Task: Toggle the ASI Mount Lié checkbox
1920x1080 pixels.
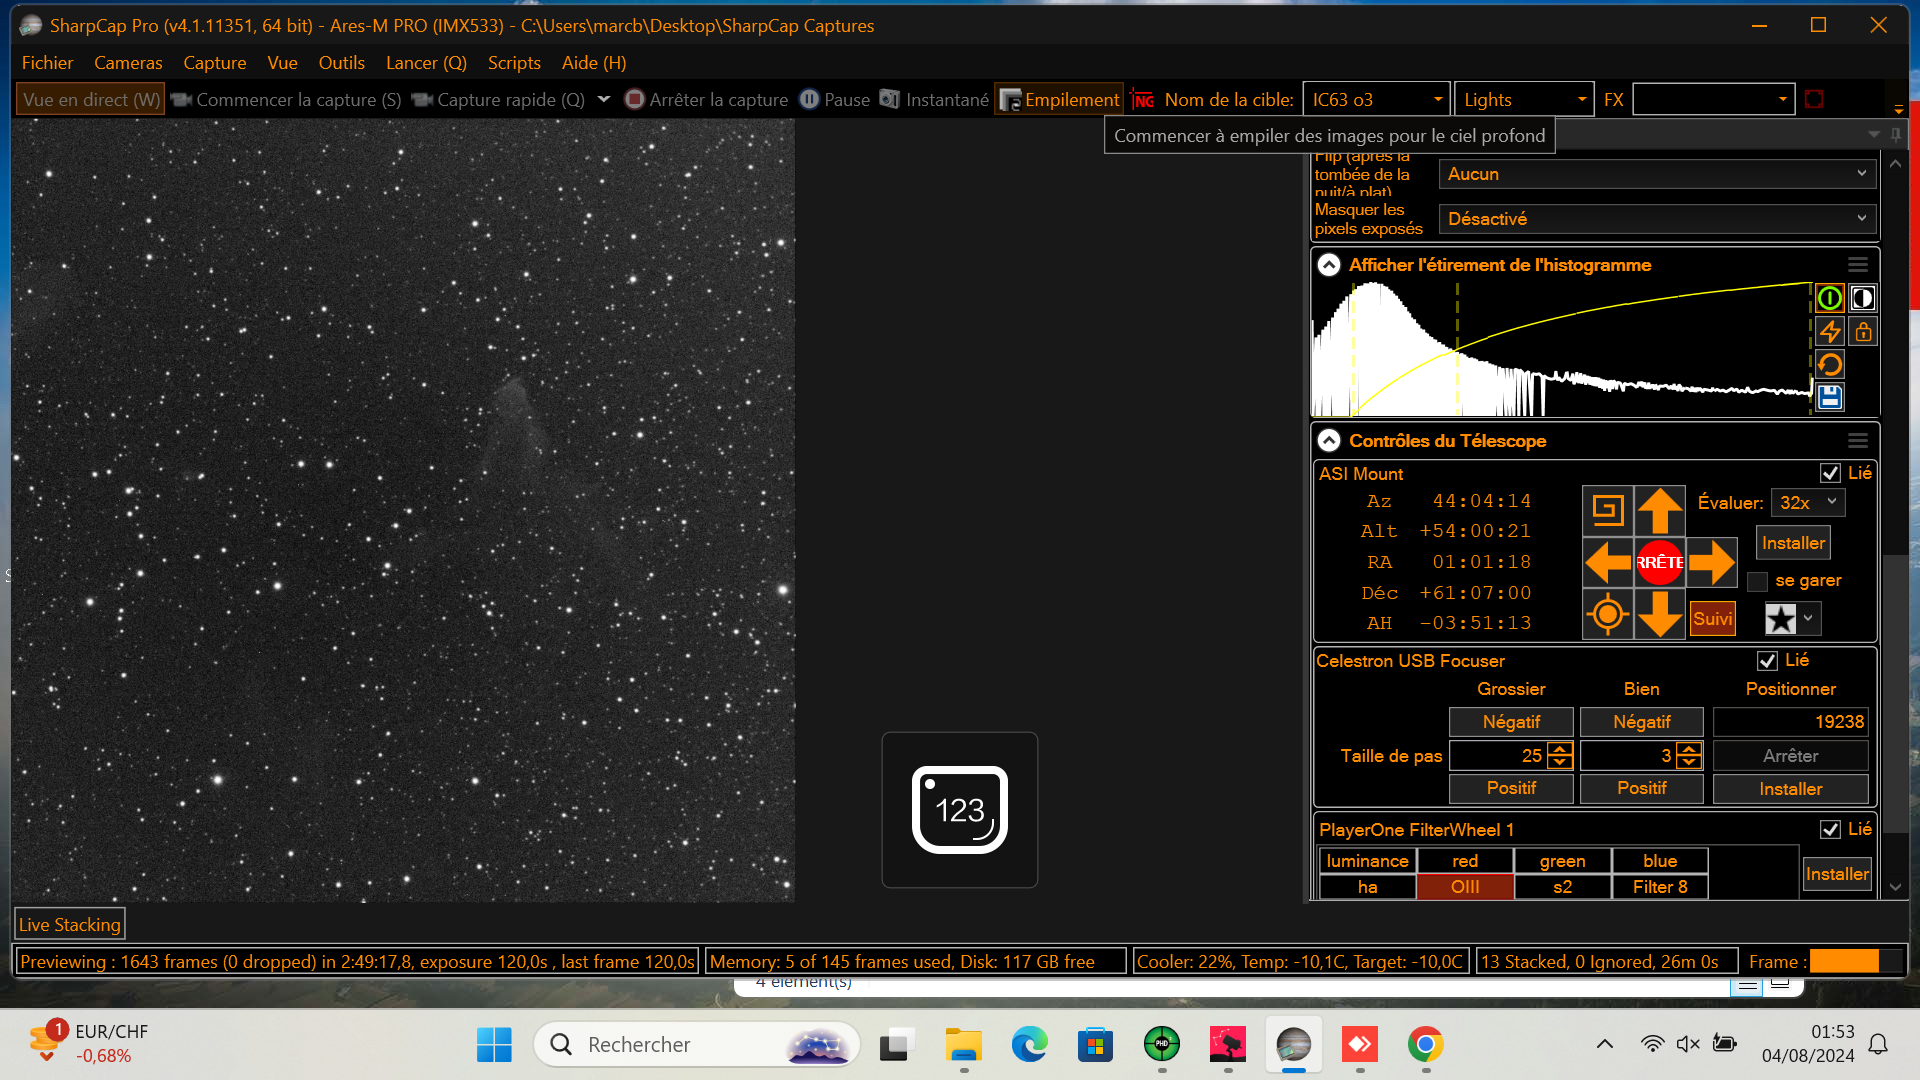Action: [1830, 473]
